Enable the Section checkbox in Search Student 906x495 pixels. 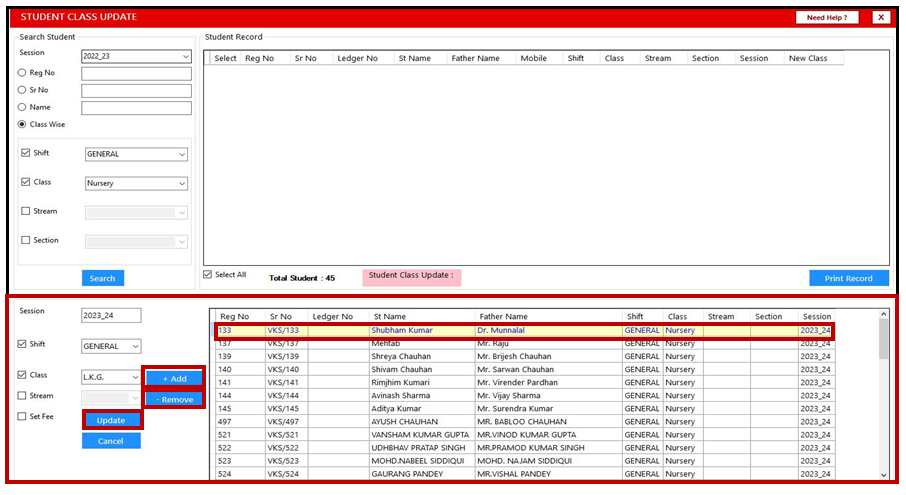coord(25,240)
